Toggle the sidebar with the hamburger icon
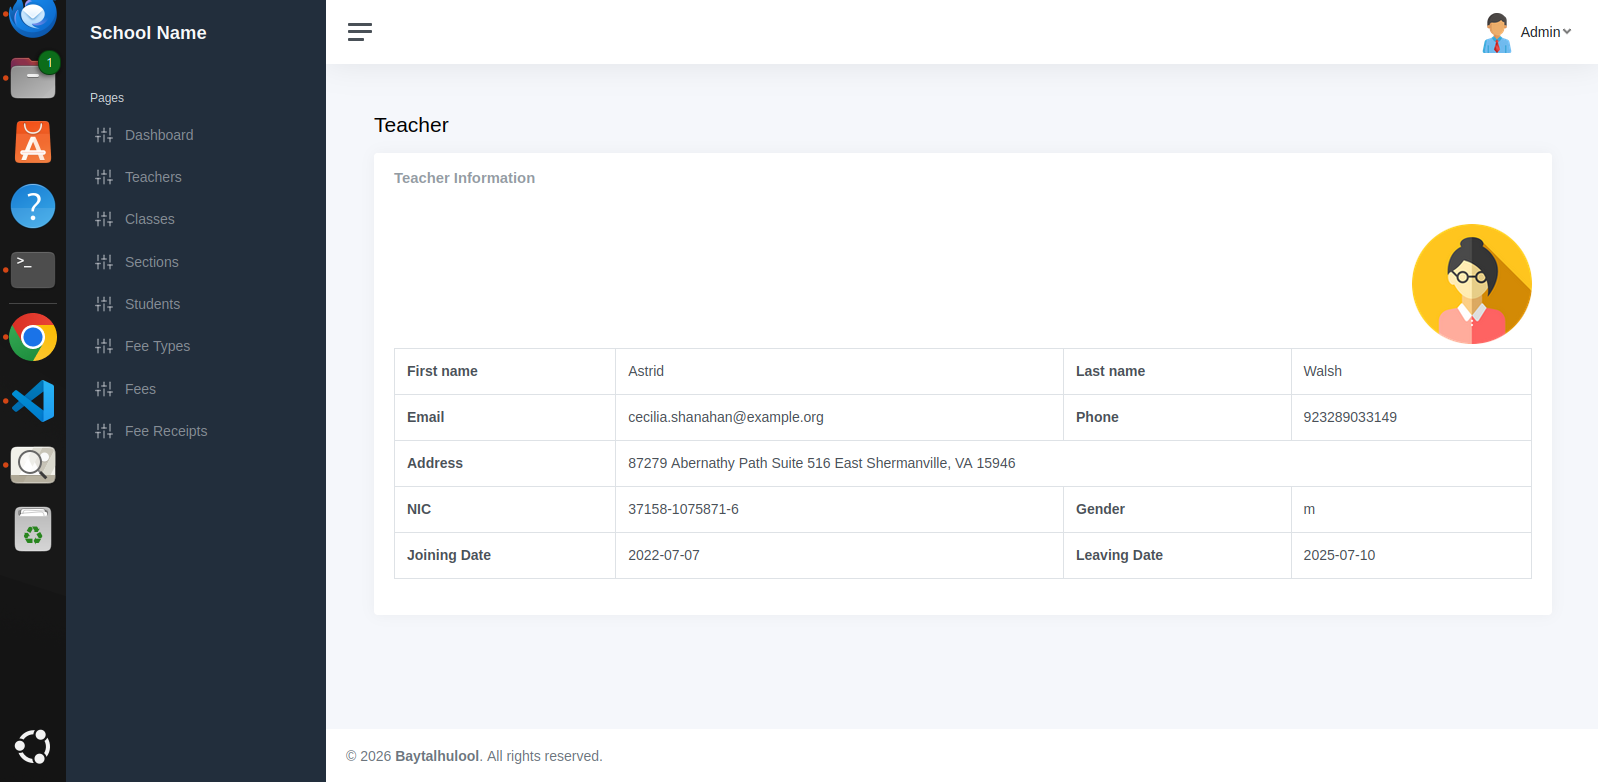 coord(360,32)
